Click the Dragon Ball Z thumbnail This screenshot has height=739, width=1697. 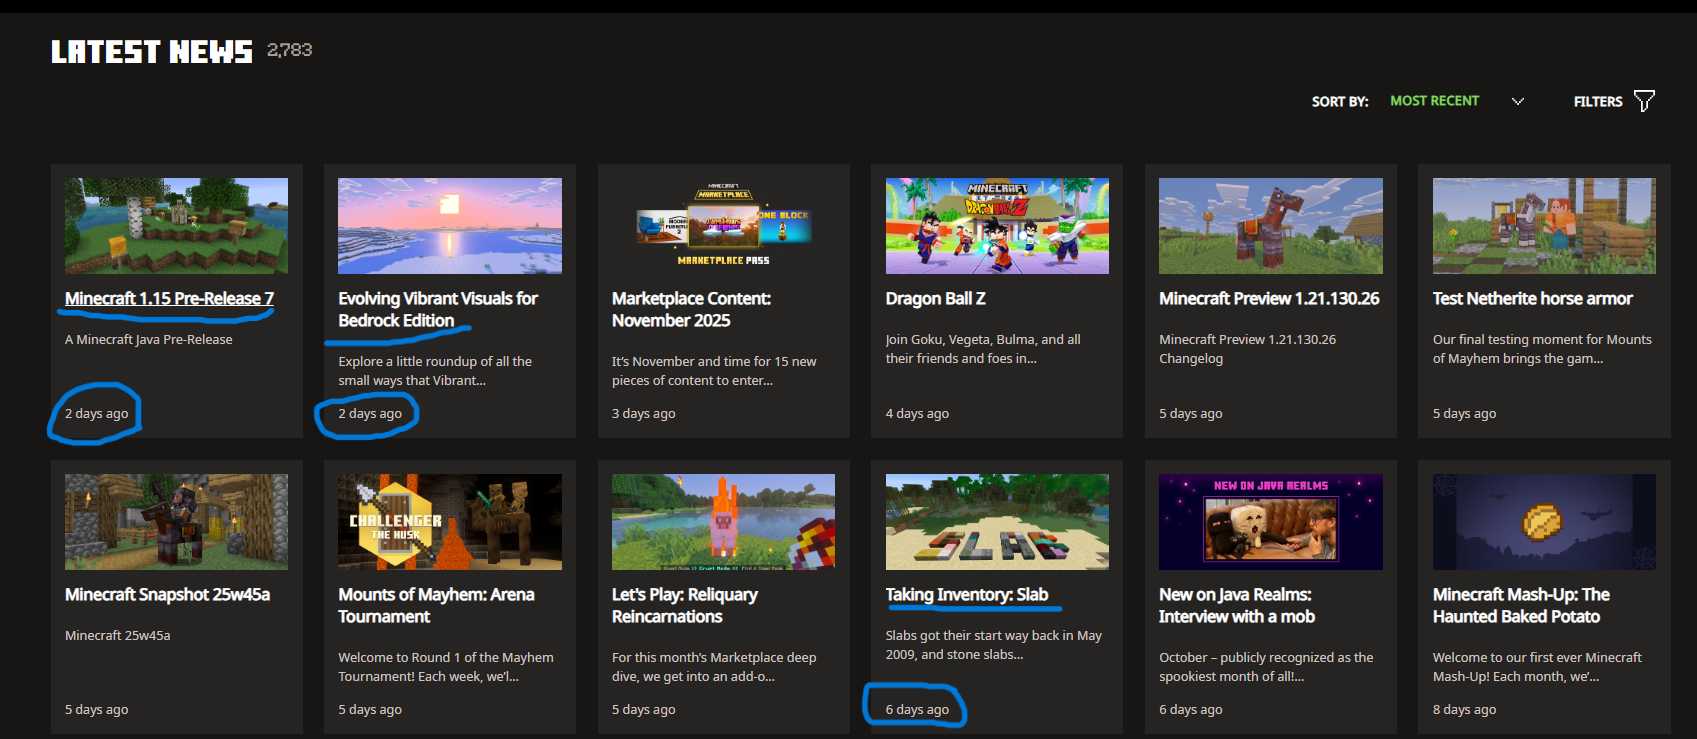click(997, 226)
